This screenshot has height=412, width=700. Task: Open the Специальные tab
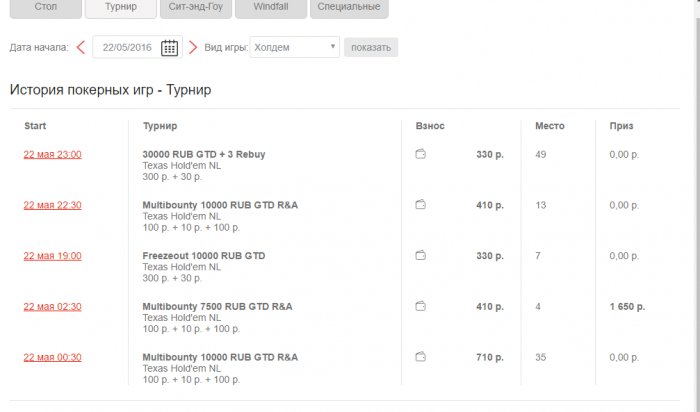click(x=346, y=7)
